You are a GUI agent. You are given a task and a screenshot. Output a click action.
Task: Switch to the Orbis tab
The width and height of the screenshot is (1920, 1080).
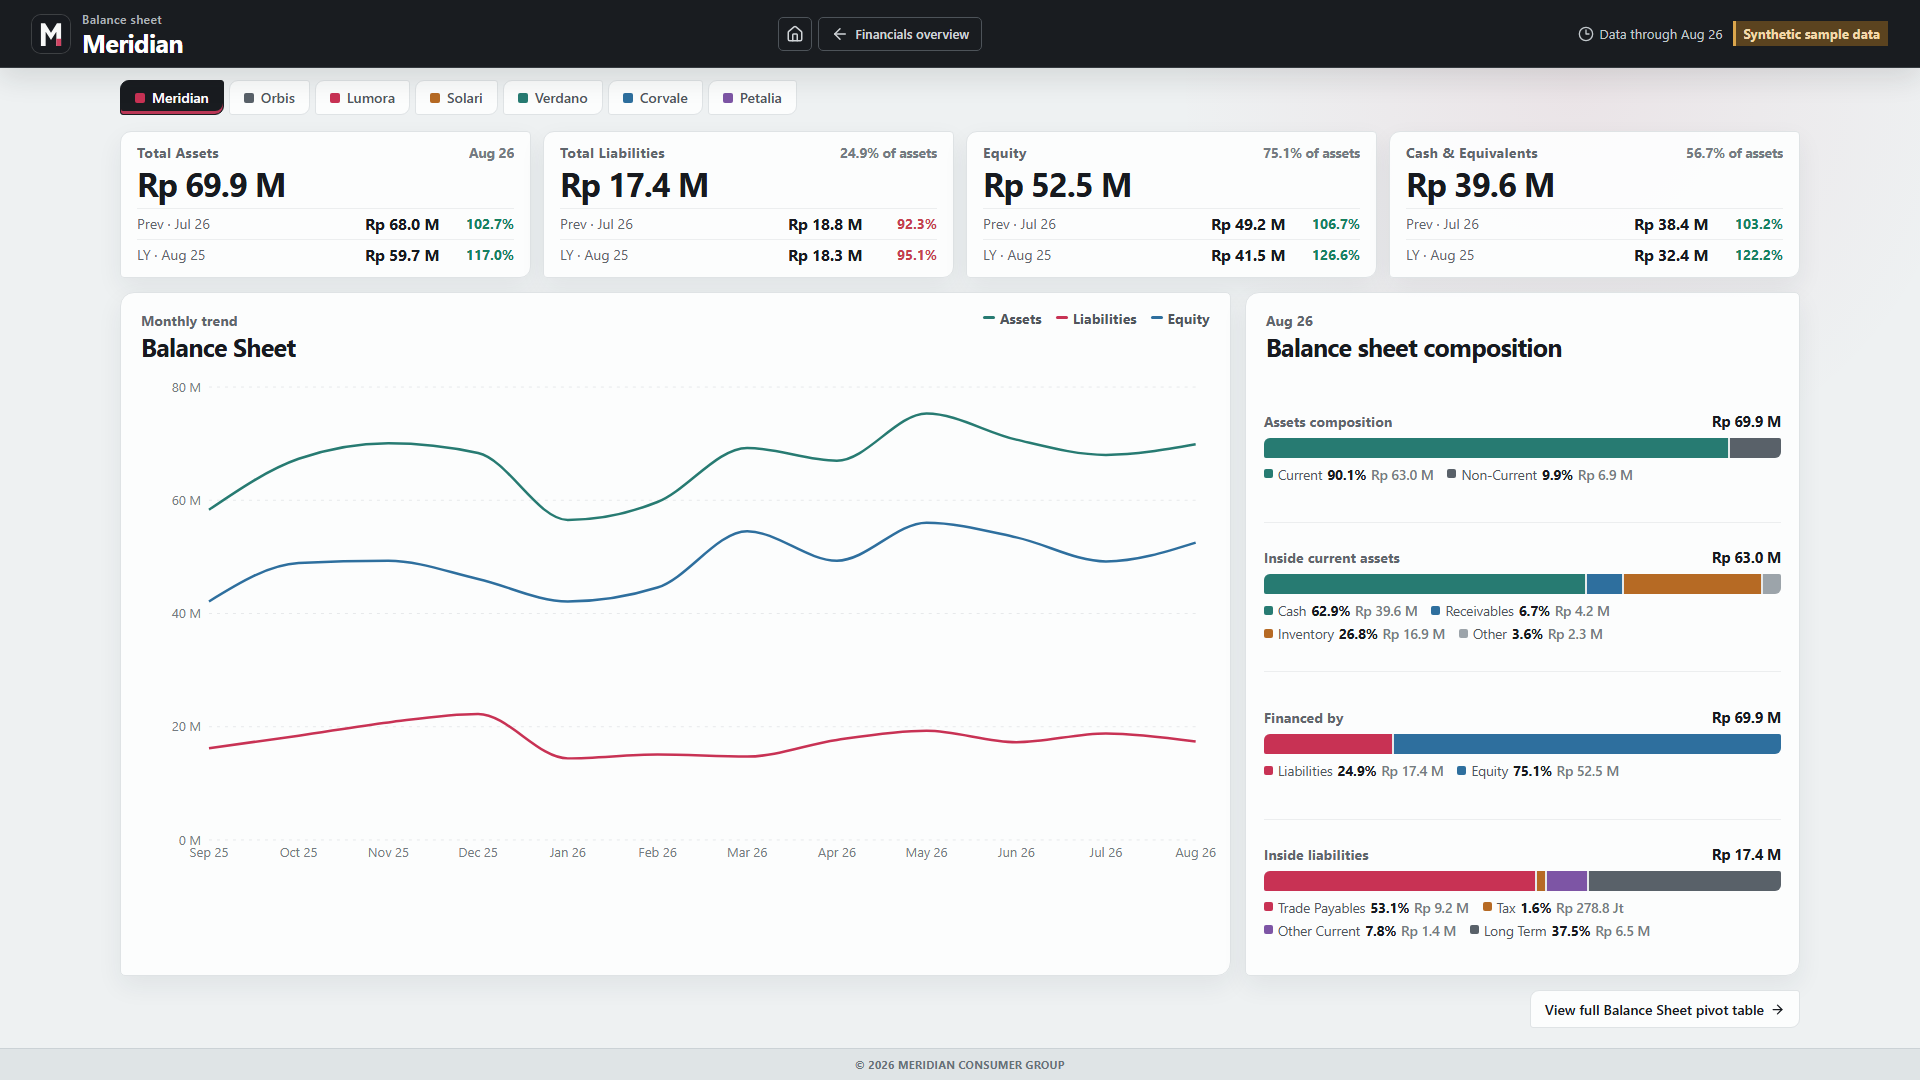click(x=269, y=98)
